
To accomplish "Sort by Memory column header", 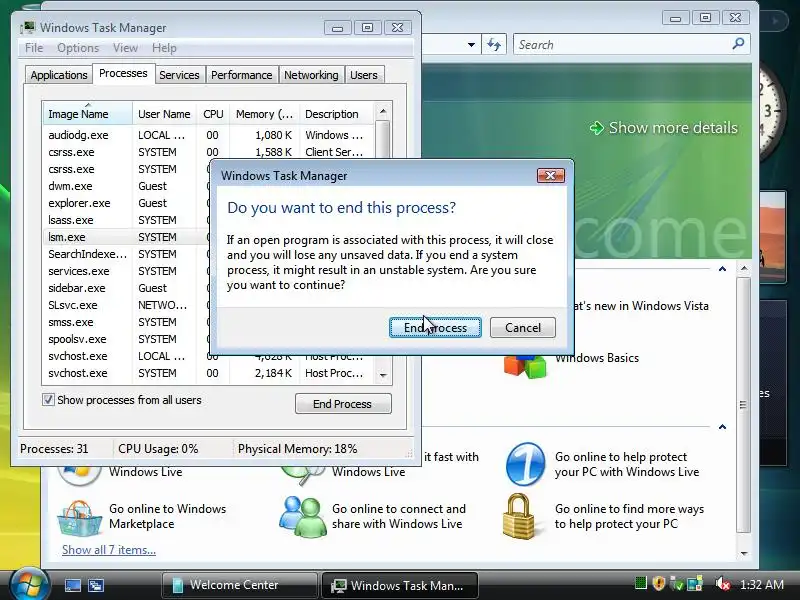I will (x=264, y=114).
